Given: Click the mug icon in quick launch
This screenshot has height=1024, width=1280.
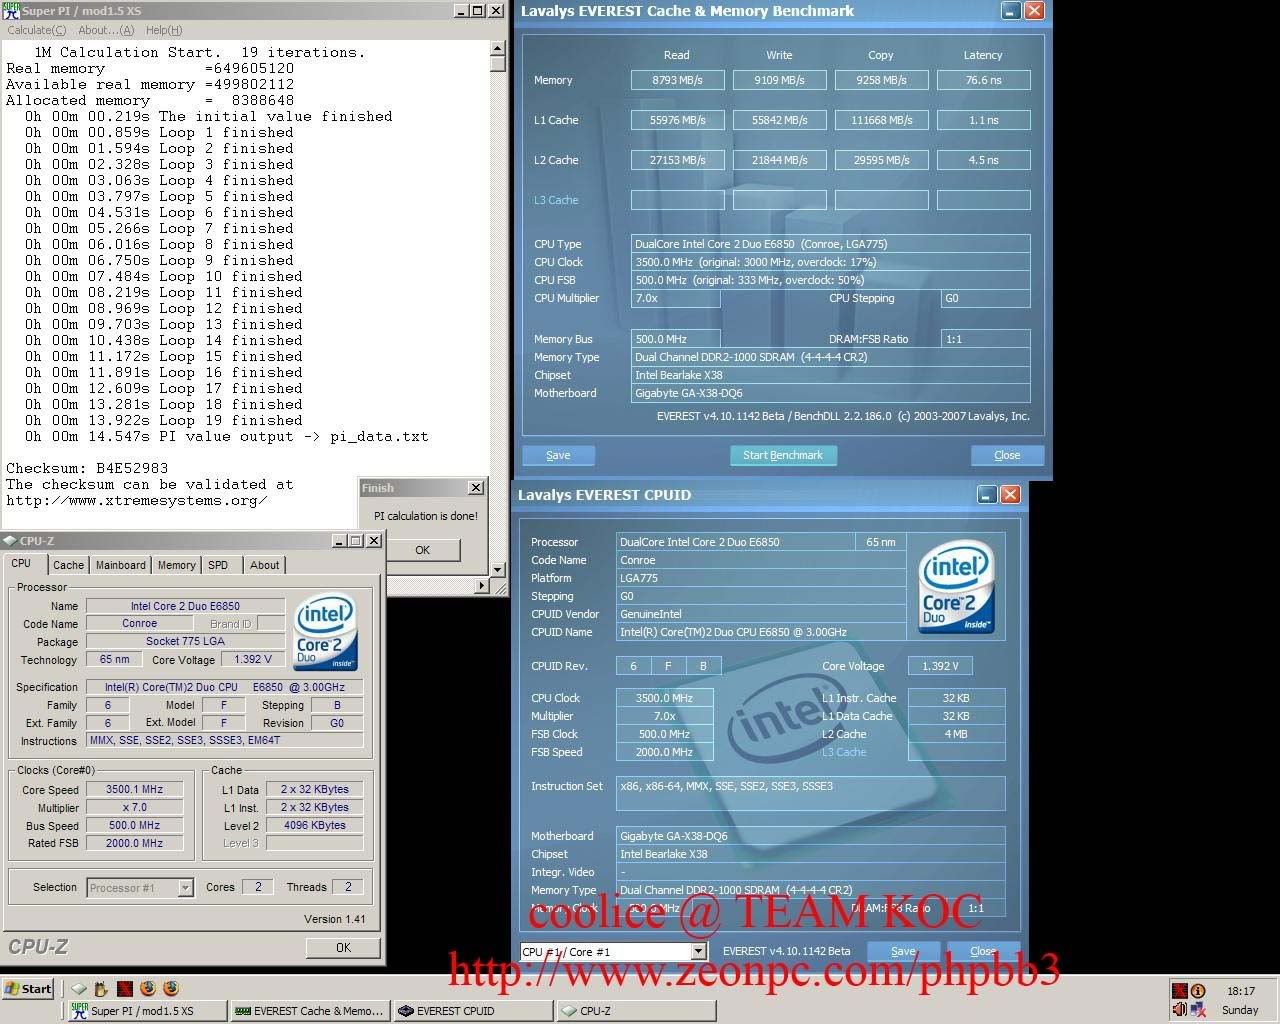Looking at the screenshot, I should (x=101, y=989).
